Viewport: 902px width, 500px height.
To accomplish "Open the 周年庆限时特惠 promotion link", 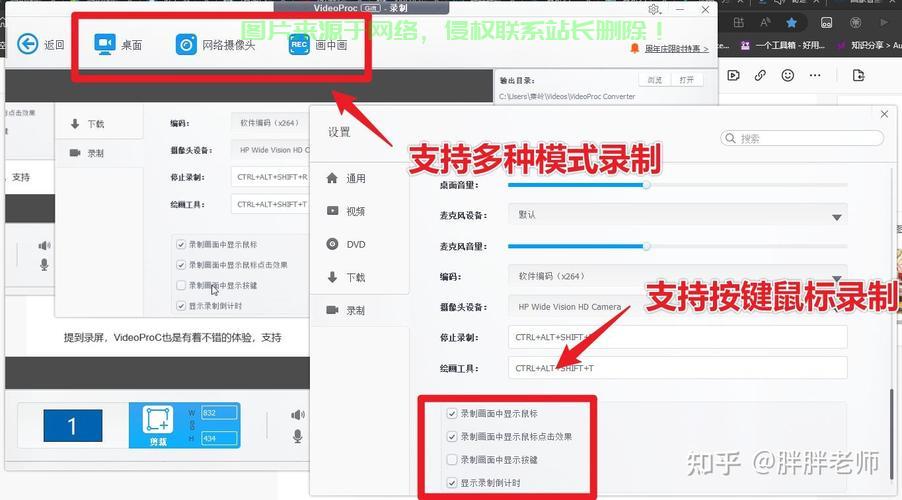I will pos(676,48).
